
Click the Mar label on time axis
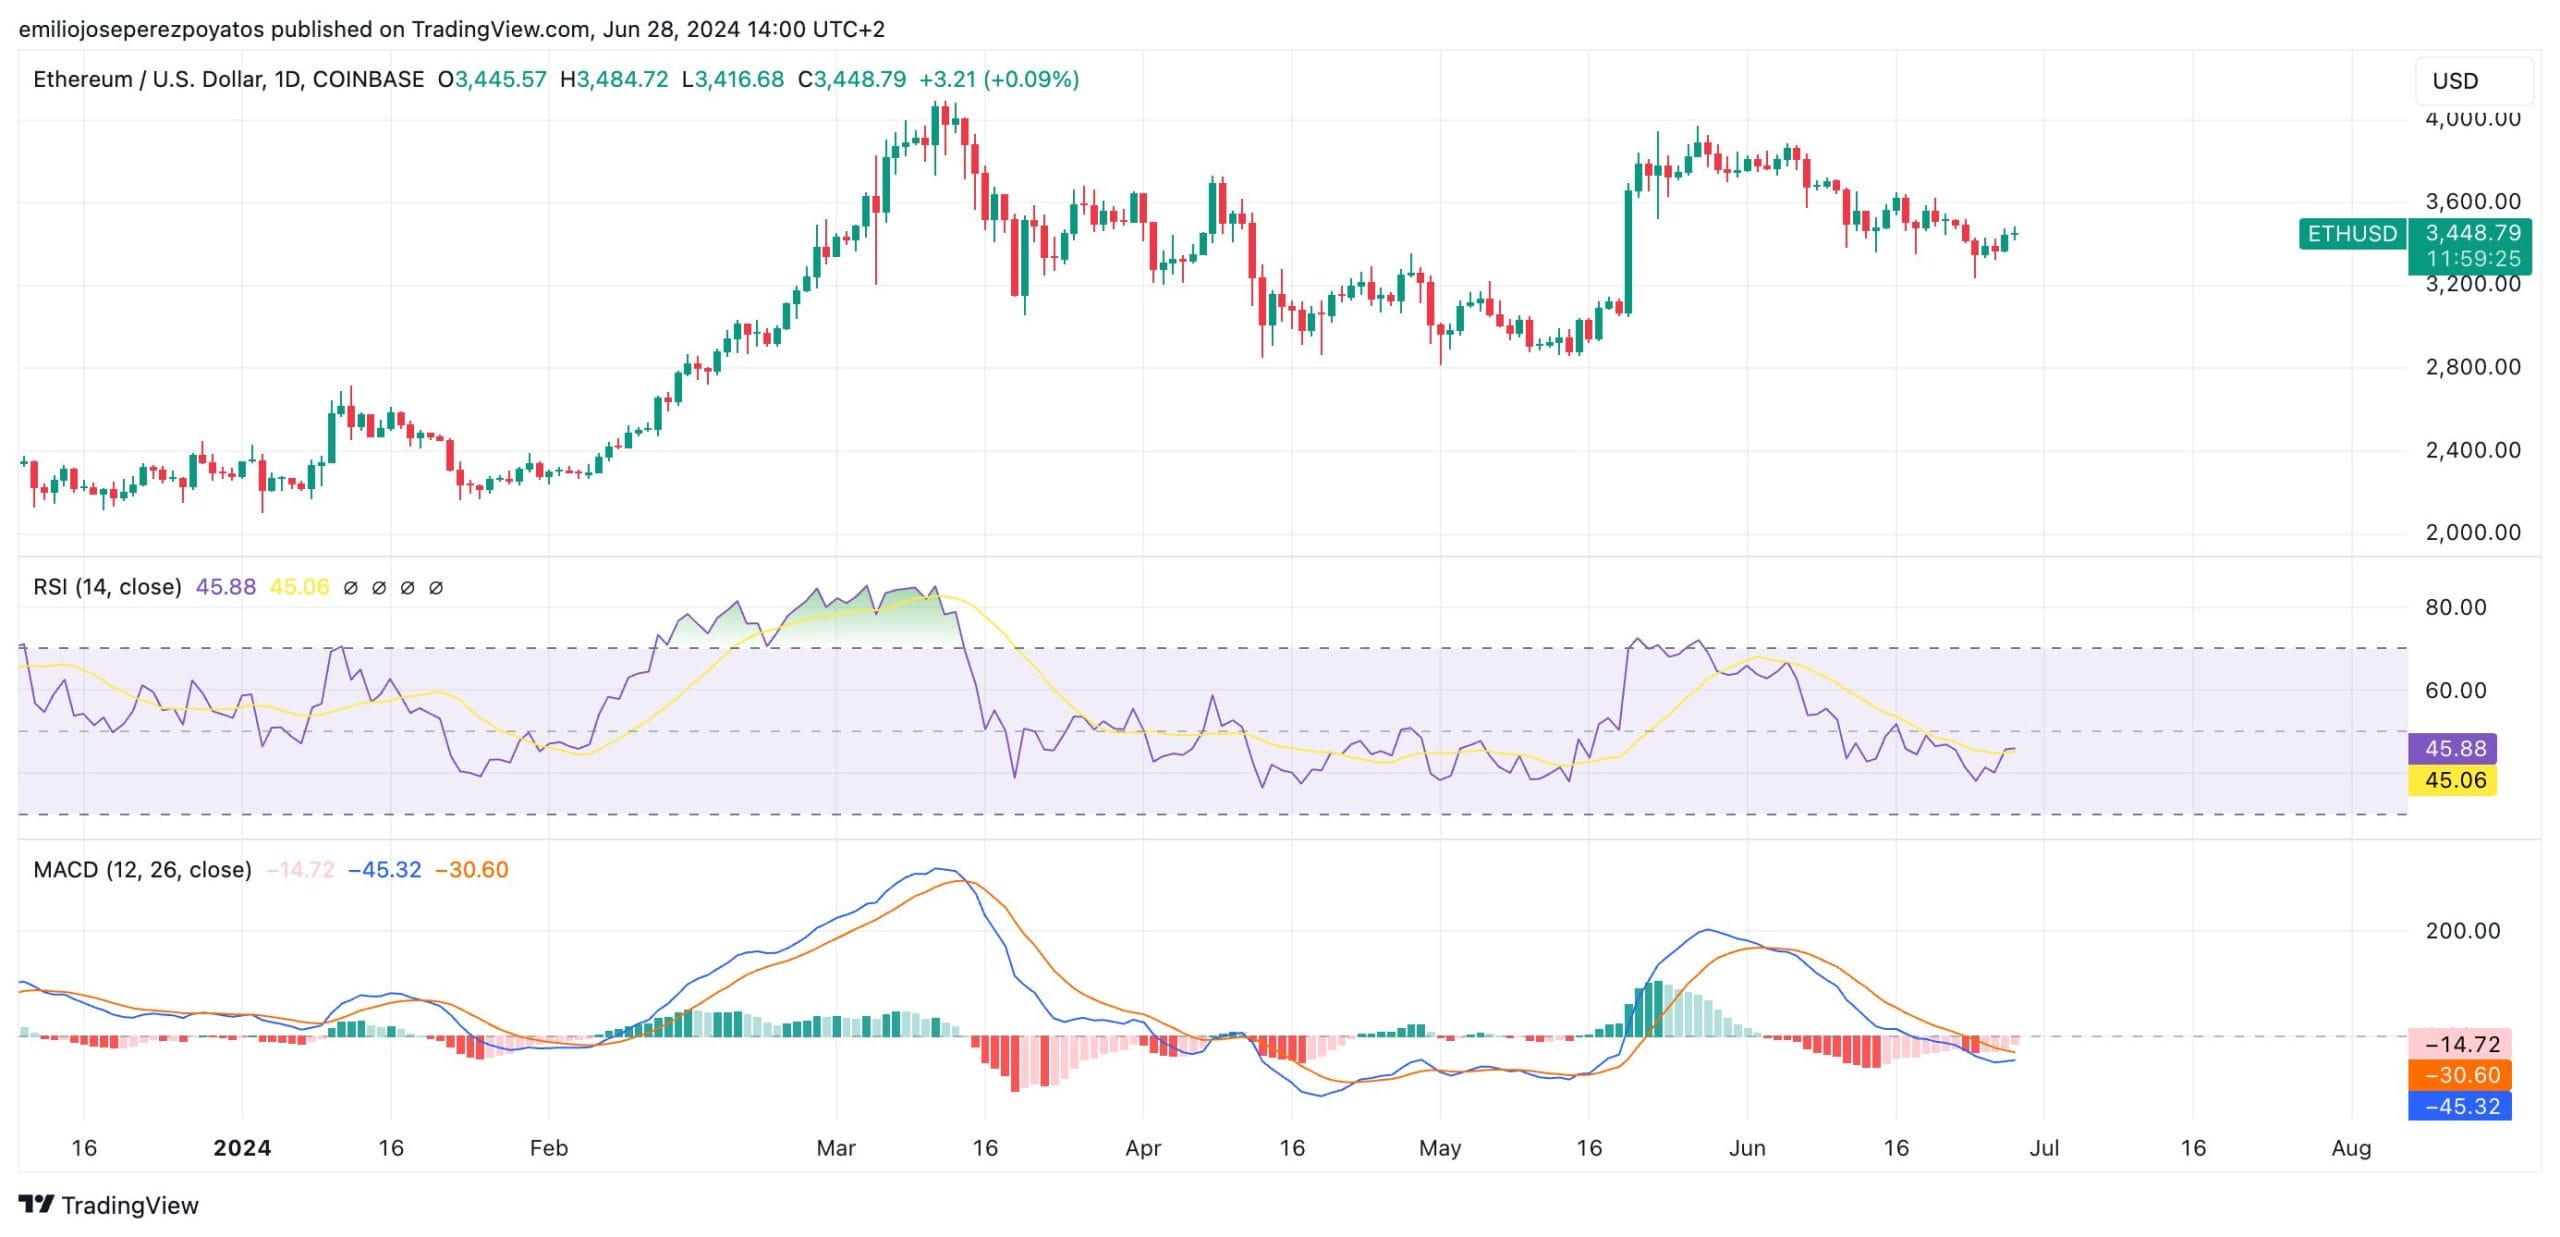[835, 1148]
